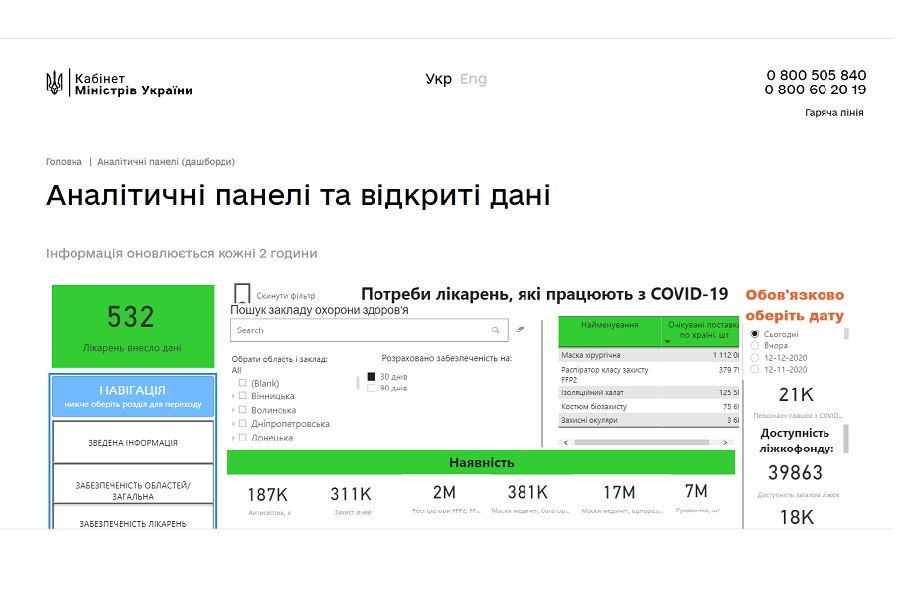Screen dimensions: 900x600
Task: Click the 17M Маски медичні одноразові value
Action: point(619,492)
